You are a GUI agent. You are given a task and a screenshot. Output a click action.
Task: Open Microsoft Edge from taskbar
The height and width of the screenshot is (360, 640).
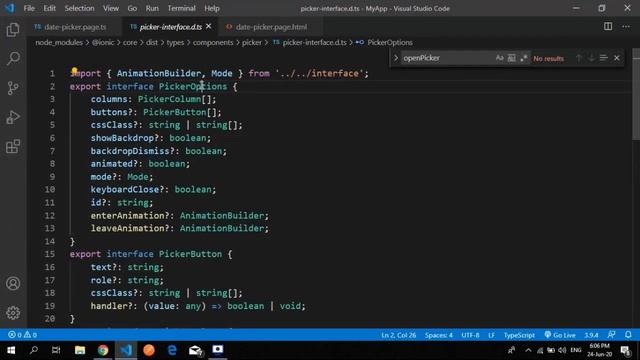(172, 350)
